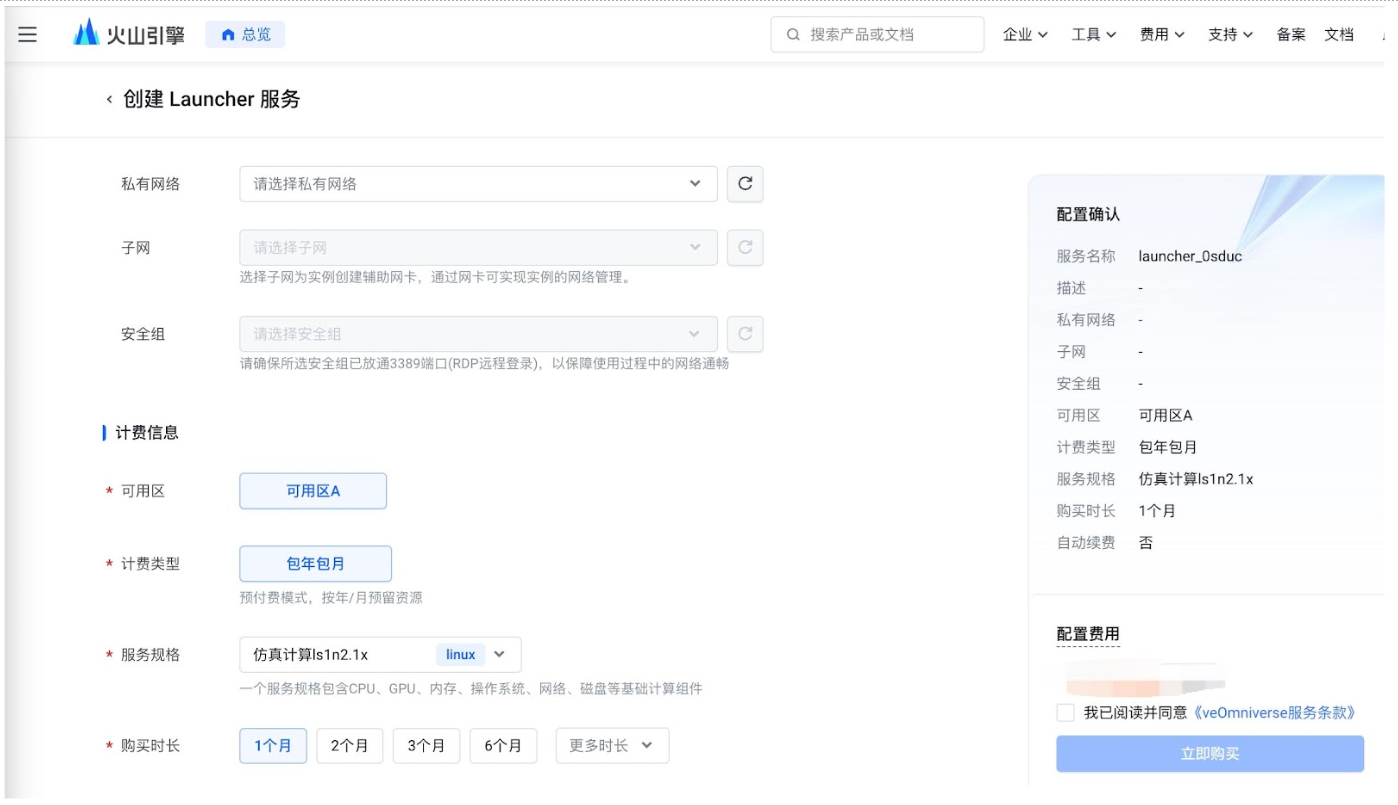Open the 企业 menu

(x=1025, y=35)
